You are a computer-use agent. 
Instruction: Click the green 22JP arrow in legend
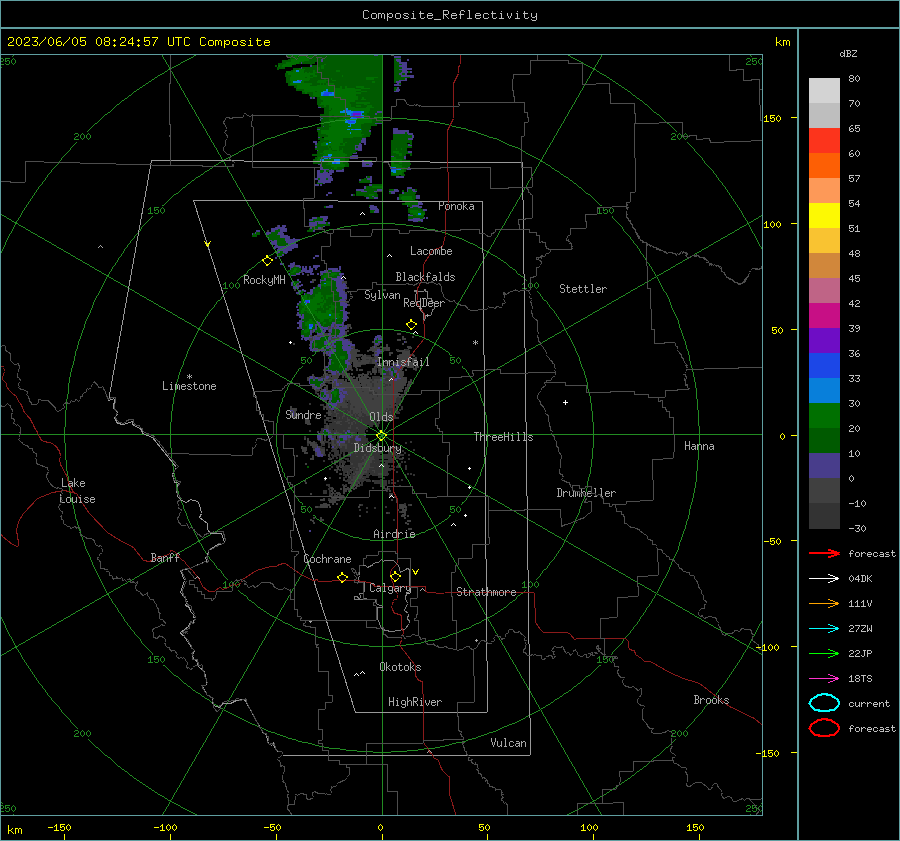tap(824, 653)
